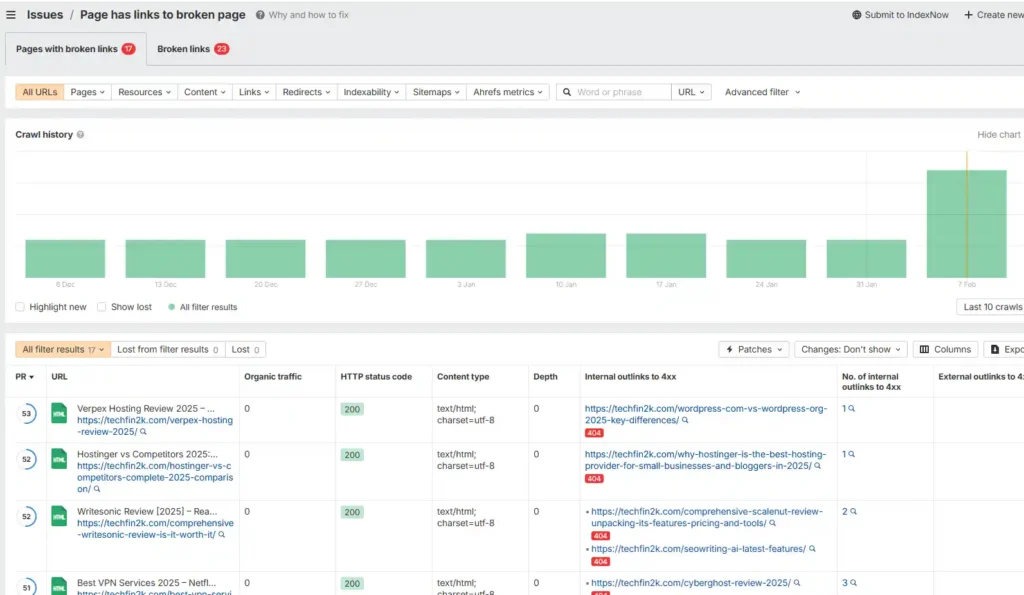1024x595 pixels.
Task: Click the PR 52 badge for Hostinger row
Action: (x=26, y=459)
